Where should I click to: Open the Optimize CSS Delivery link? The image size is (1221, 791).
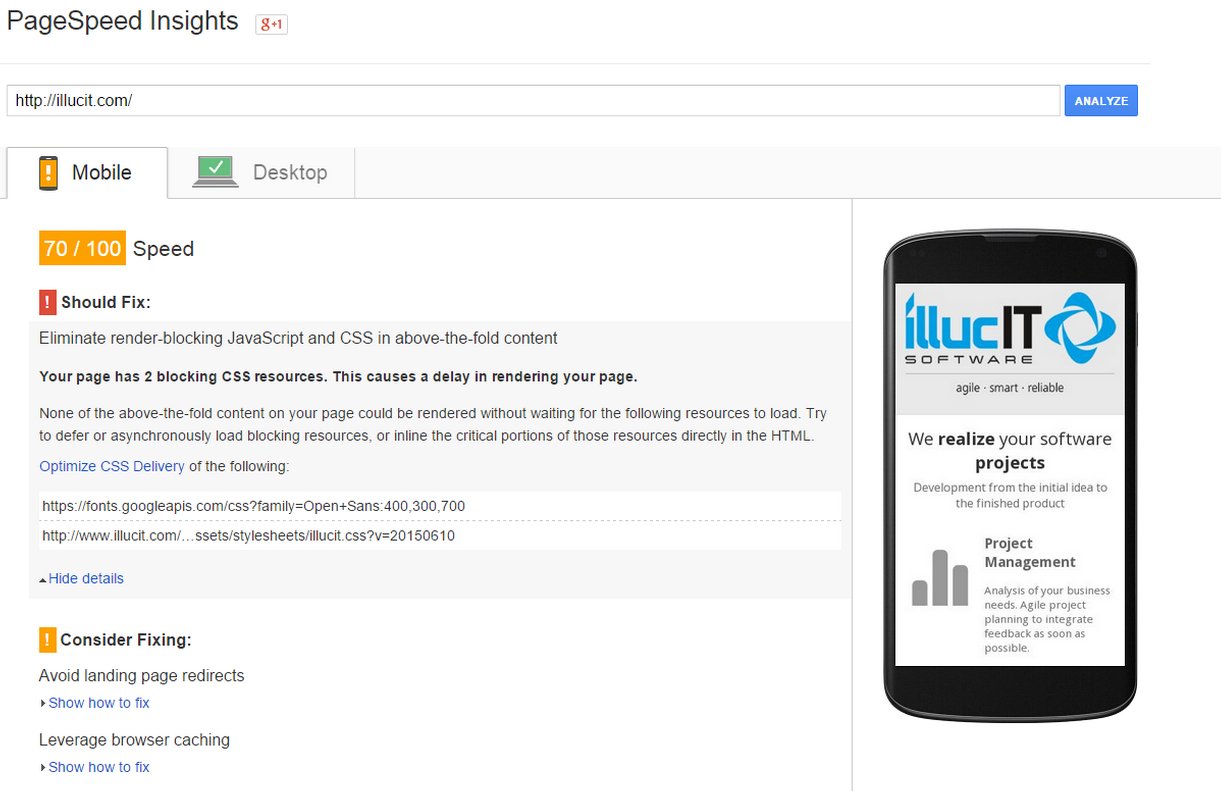[x=112, y=466]
